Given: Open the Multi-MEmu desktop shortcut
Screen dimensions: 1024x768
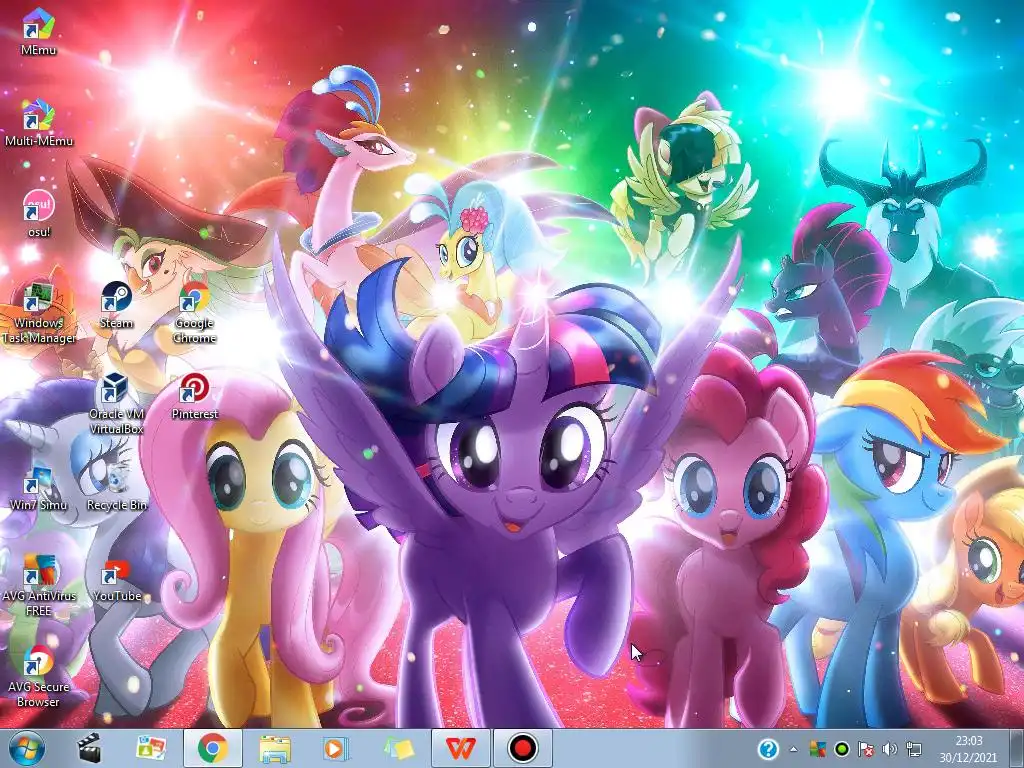Looking at the screenshot, I should click(38, 123).
